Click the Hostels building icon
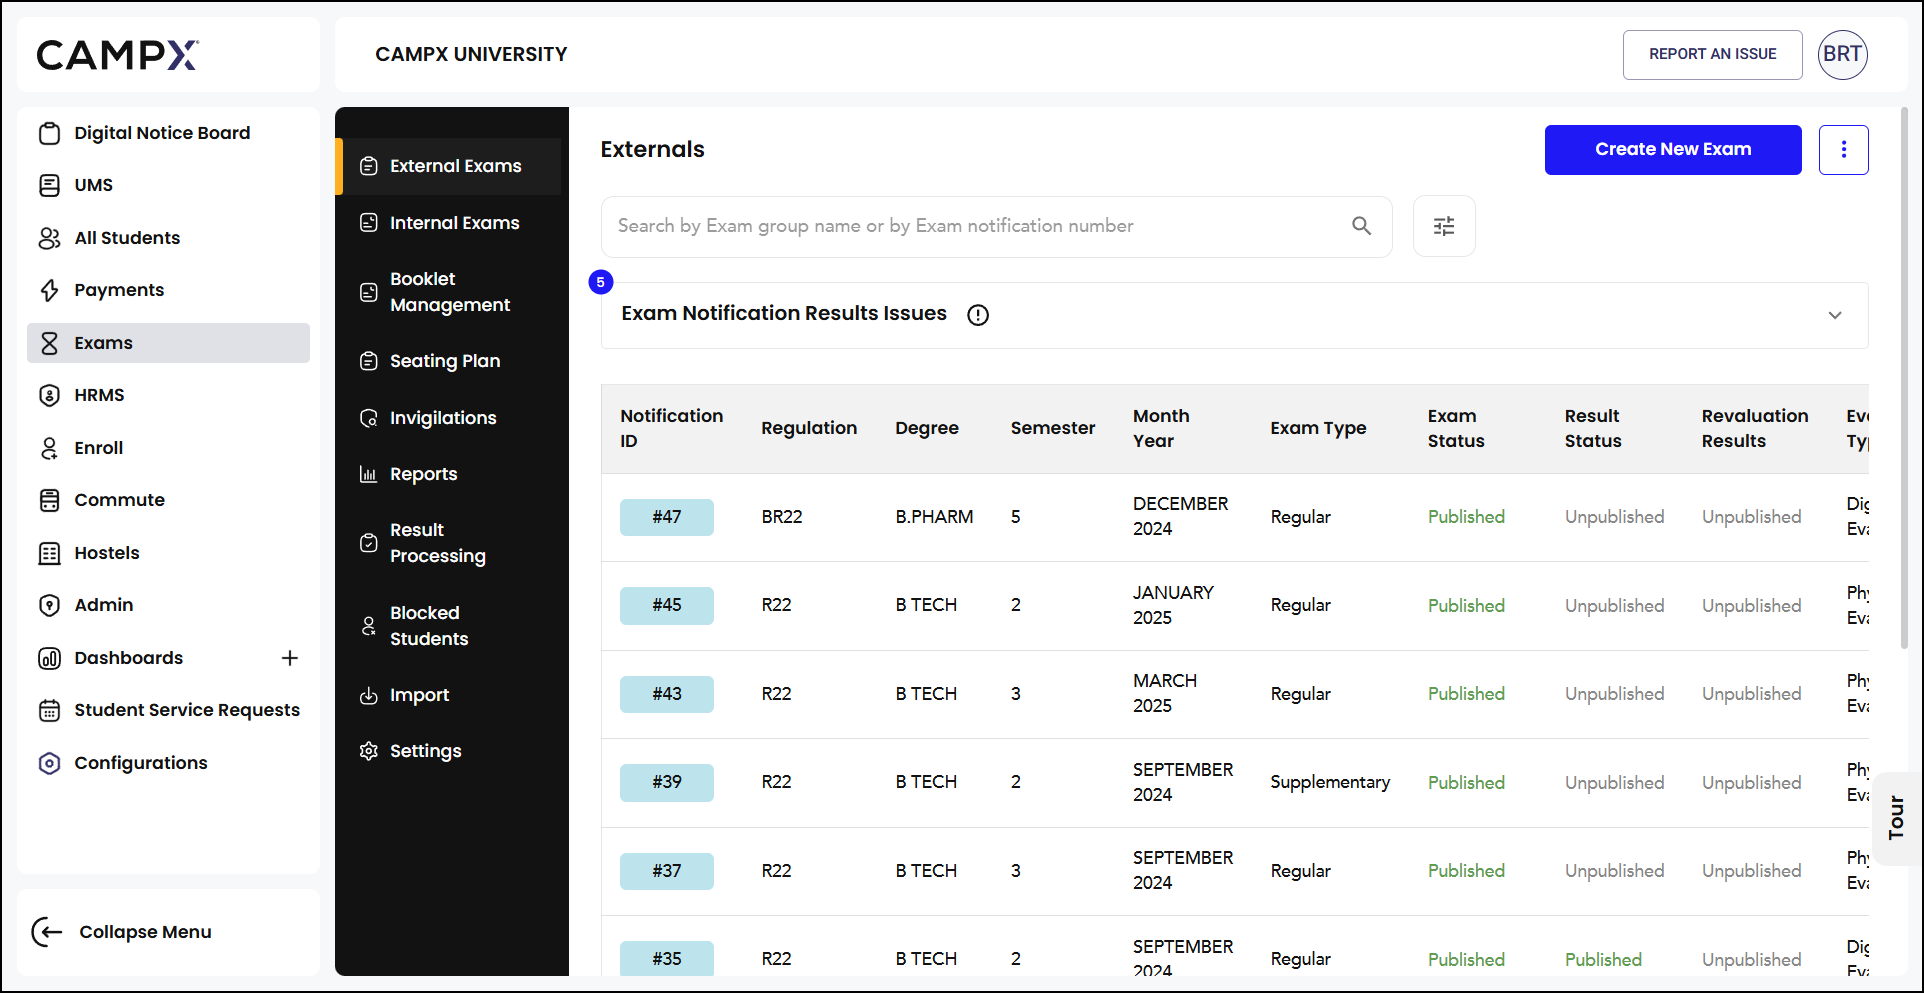This screenshot has width=1924, height=993. [49, 553]
